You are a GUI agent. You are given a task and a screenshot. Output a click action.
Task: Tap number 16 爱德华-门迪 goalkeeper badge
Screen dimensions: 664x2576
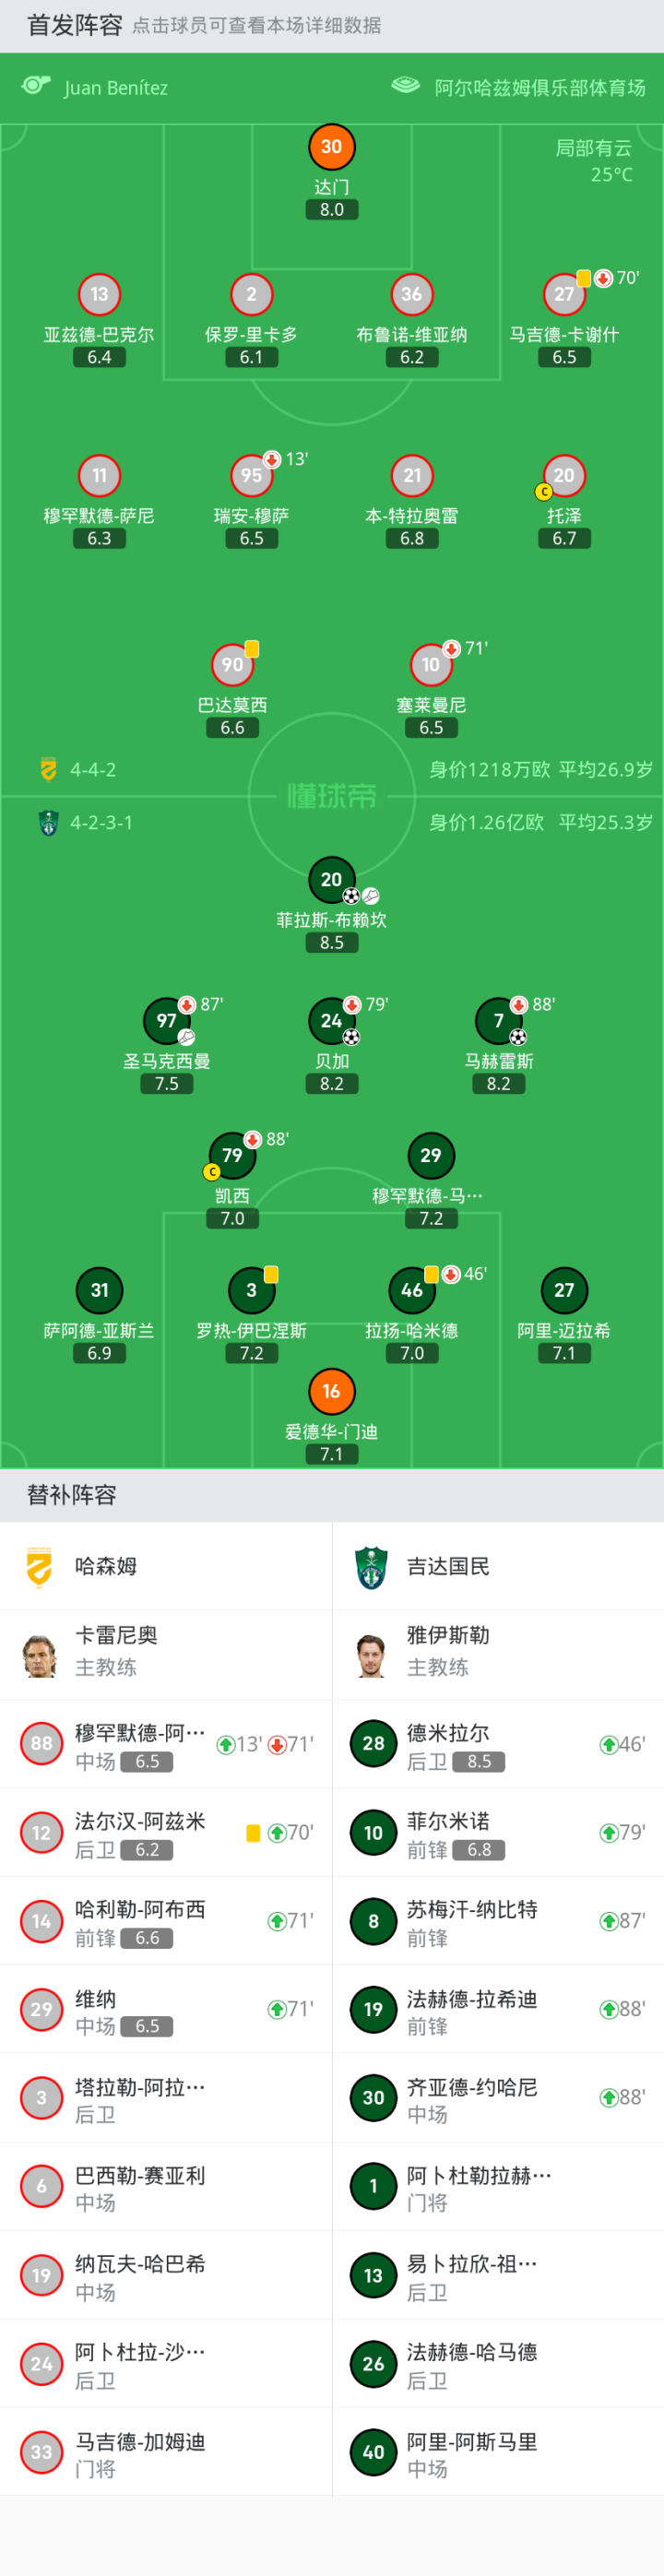tap(331, 1391)
